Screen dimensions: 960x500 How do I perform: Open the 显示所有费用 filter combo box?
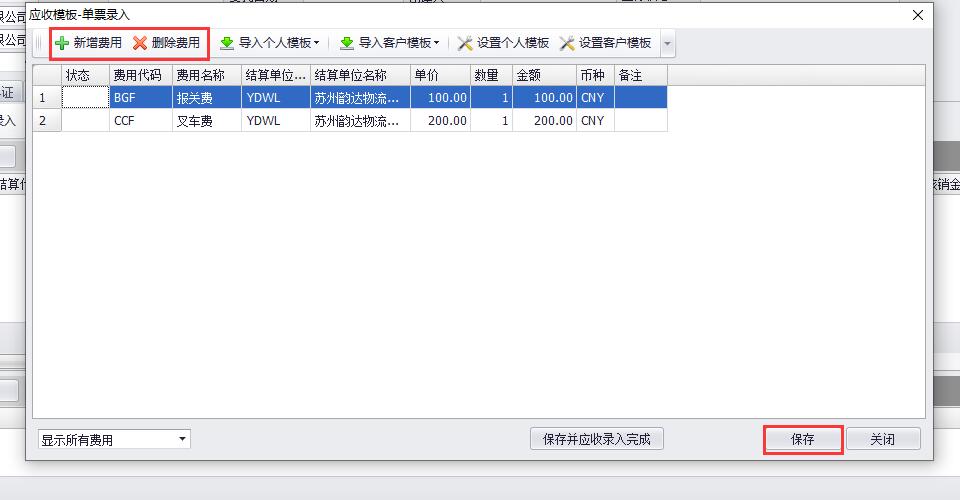click(182, 439)
